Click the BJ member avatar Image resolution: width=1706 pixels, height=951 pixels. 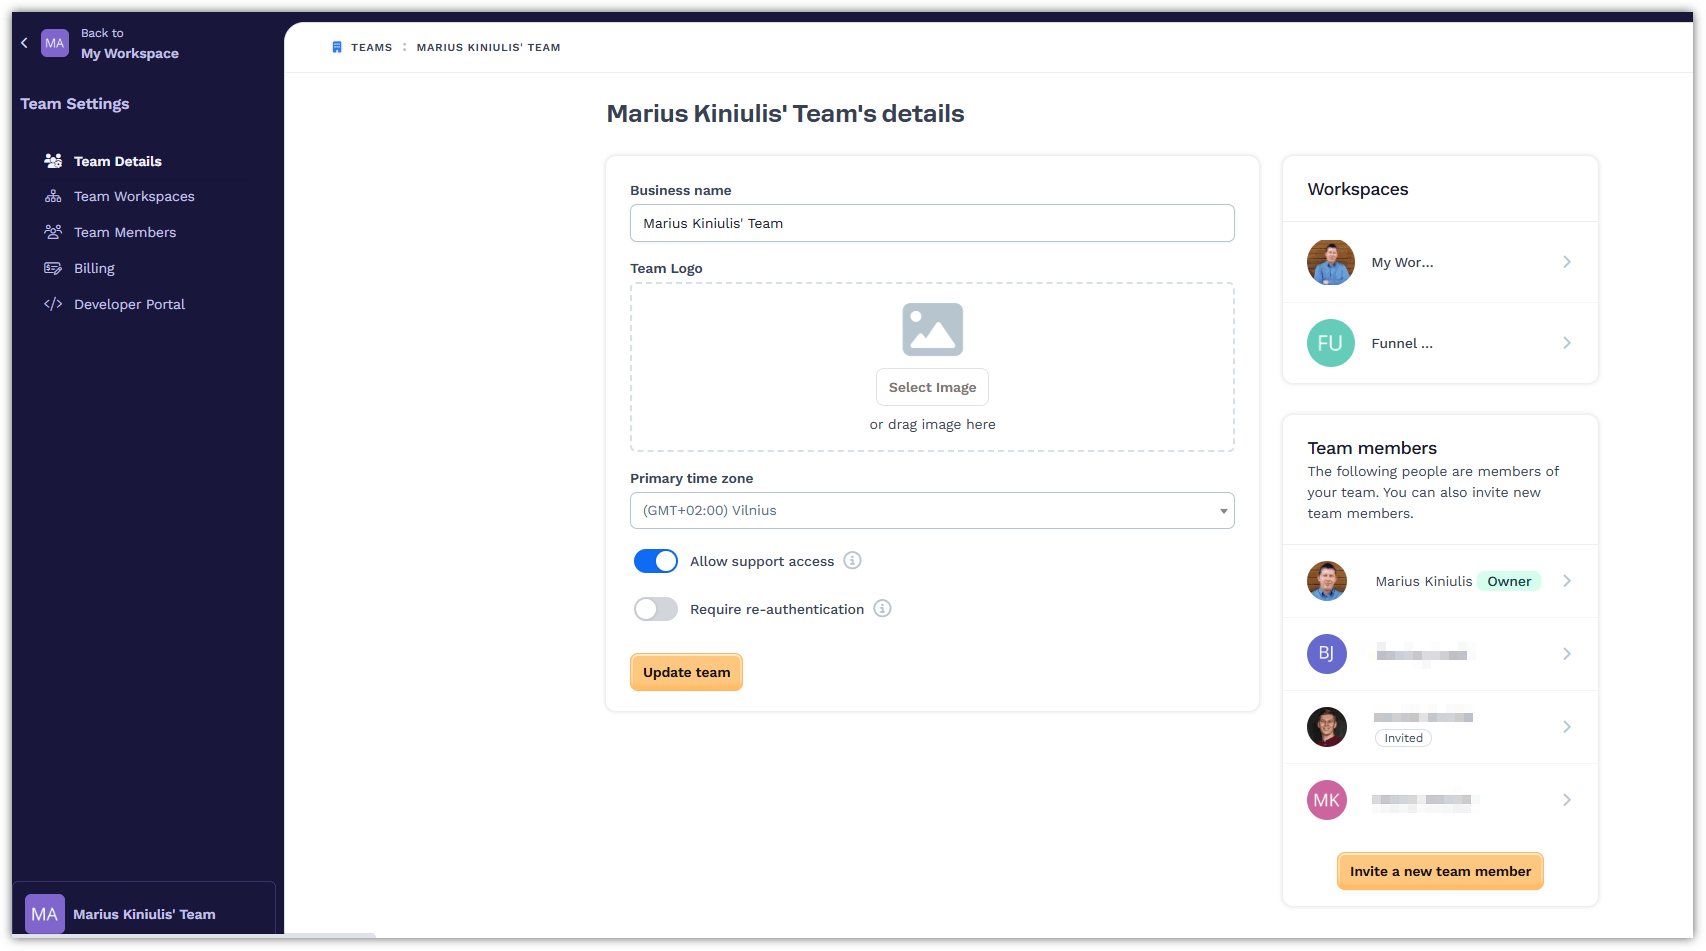click(x=1326, y=654)
